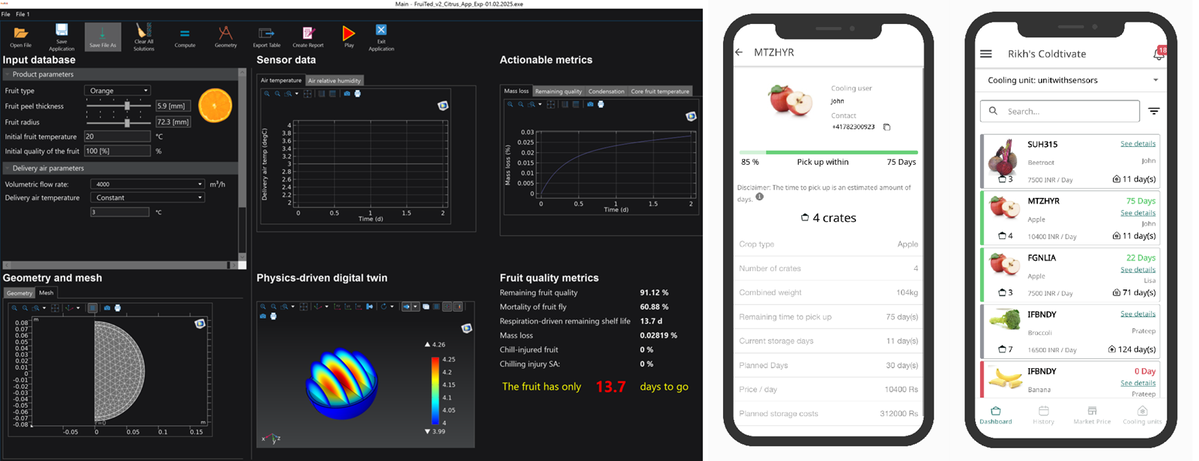1199x461 pixels.
Task: Open the hamburger menu in Coldtivate app
Action: (986, 54)
